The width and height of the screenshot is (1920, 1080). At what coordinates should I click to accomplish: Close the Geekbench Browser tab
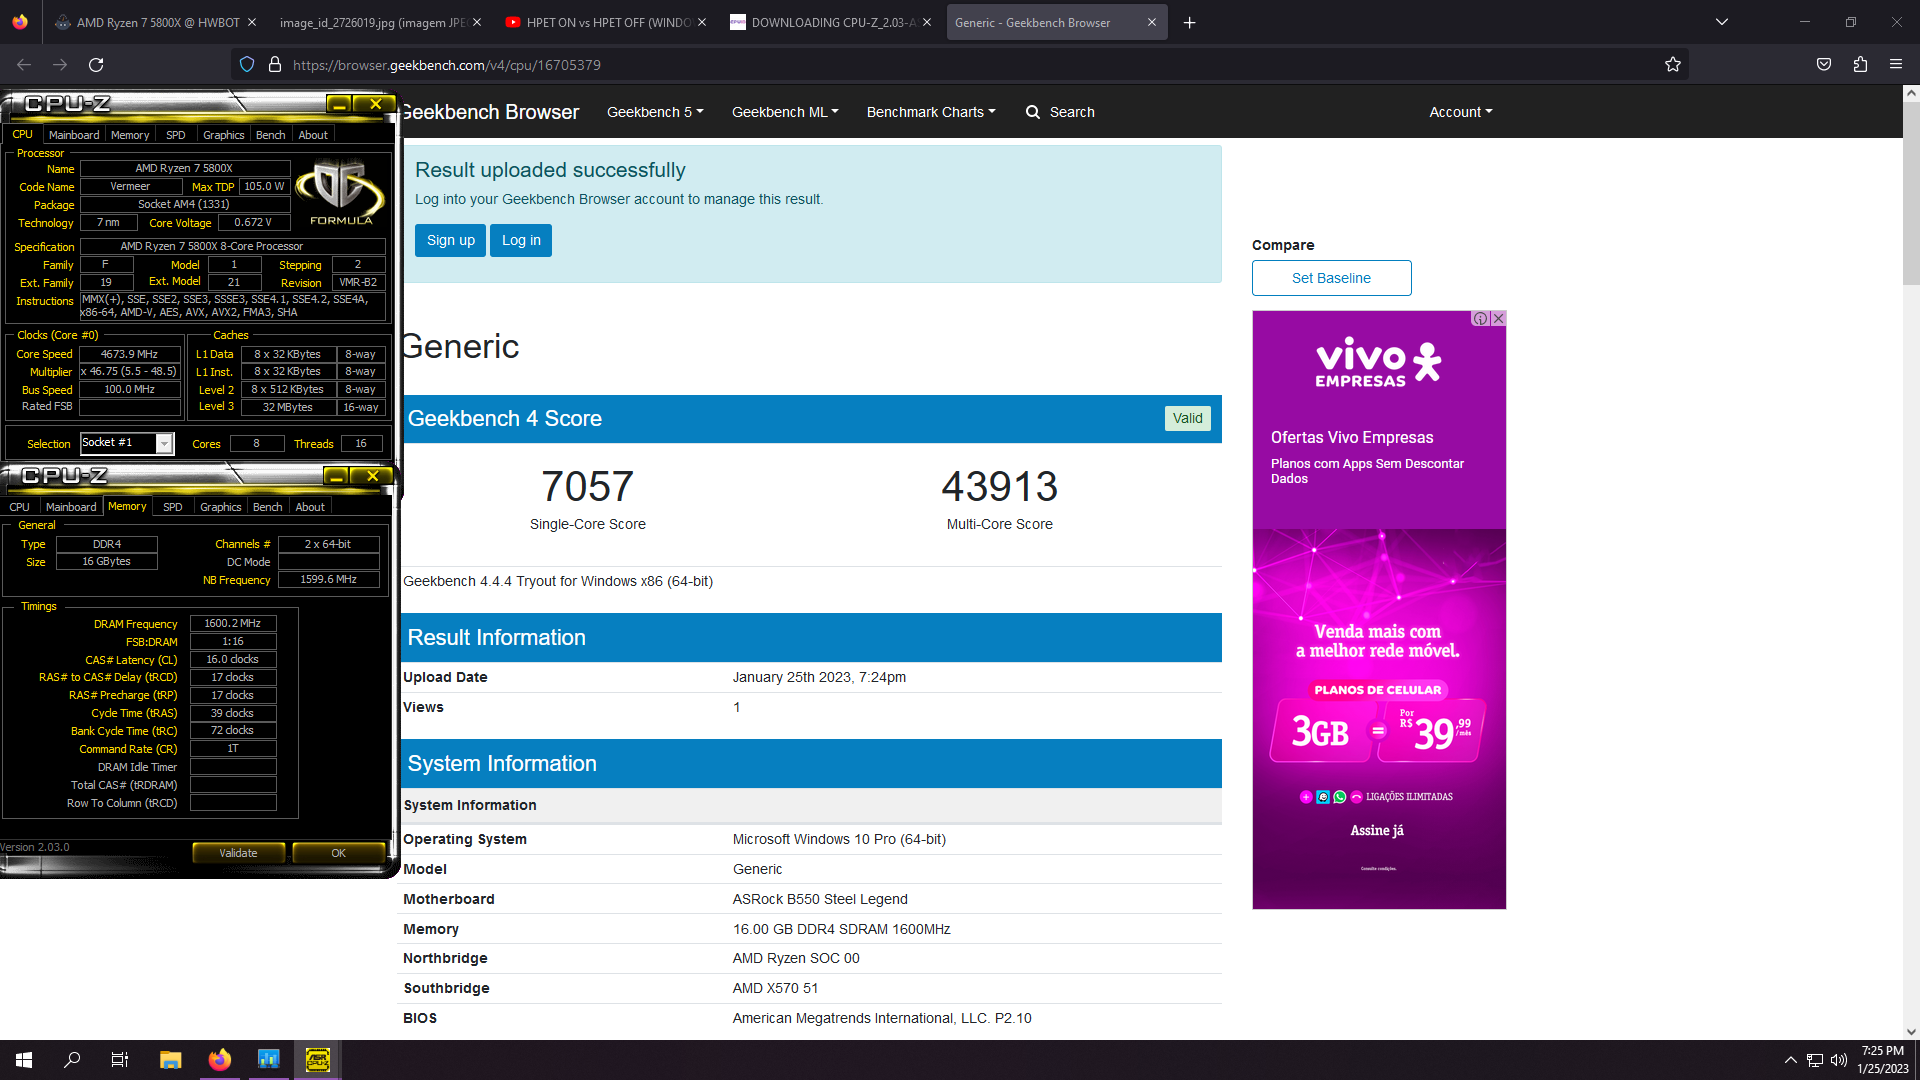coord(1151,22)
